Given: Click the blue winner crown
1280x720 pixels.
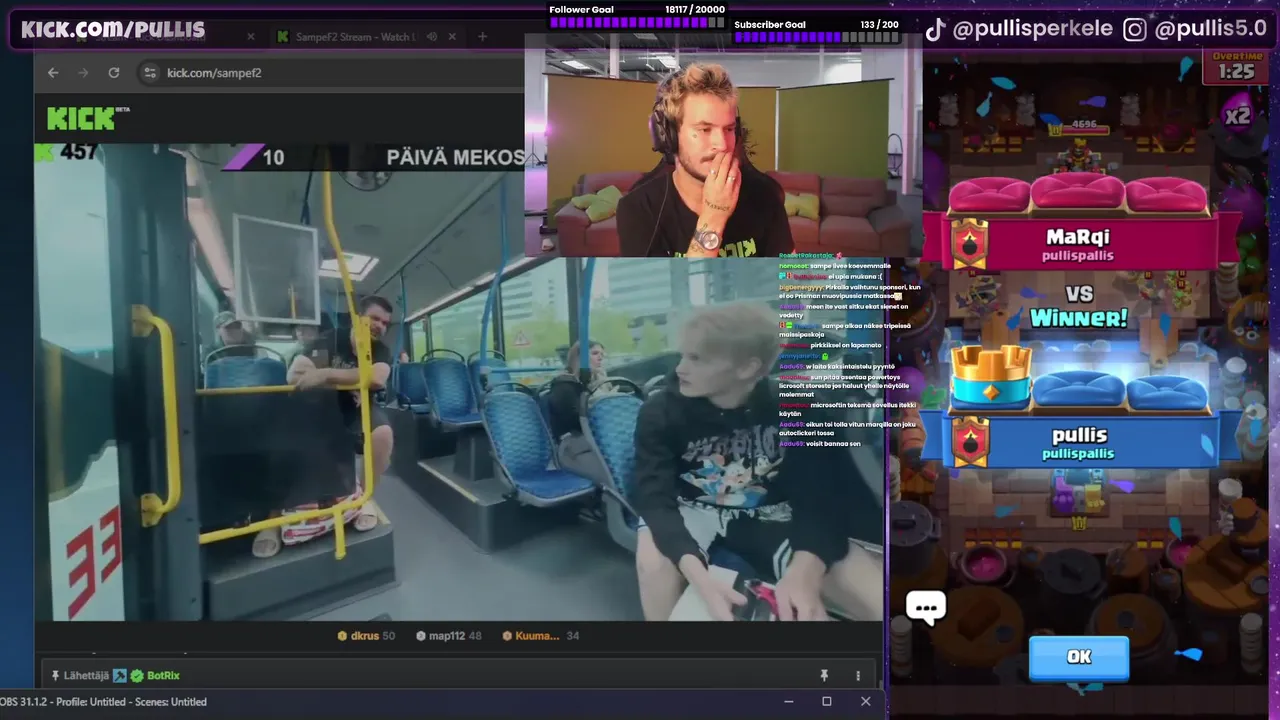Looking at the screenshot, I should tap(991, 375).
